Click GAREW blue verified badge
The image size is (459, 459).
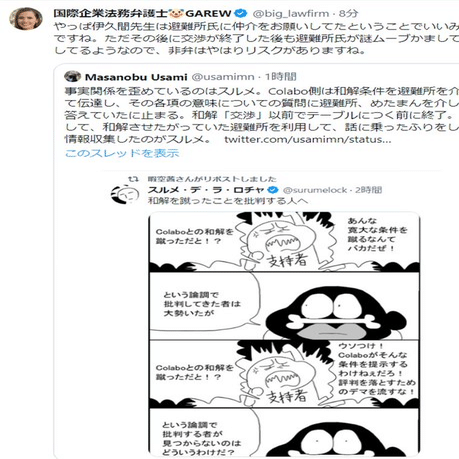[x=241, y=13]
